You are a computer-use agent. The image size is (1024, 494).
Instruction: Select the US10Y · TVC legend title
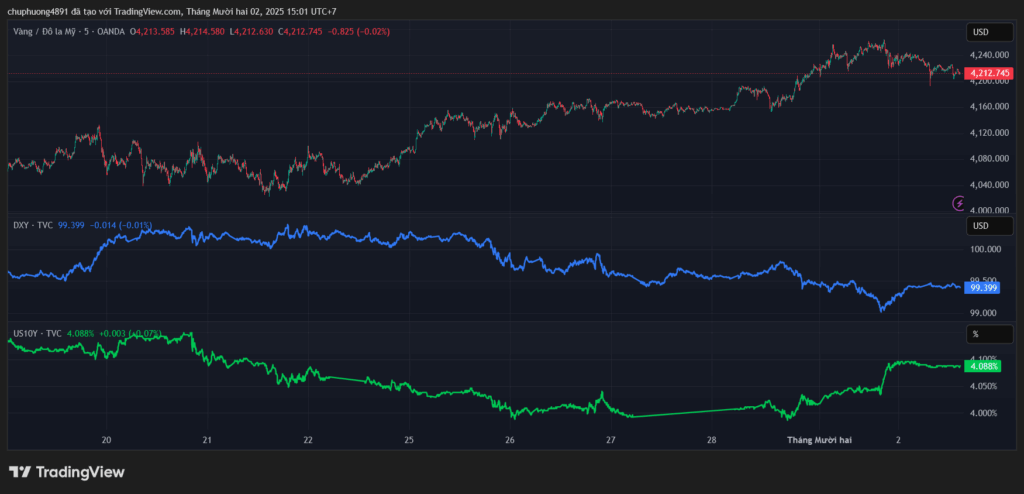37,333
